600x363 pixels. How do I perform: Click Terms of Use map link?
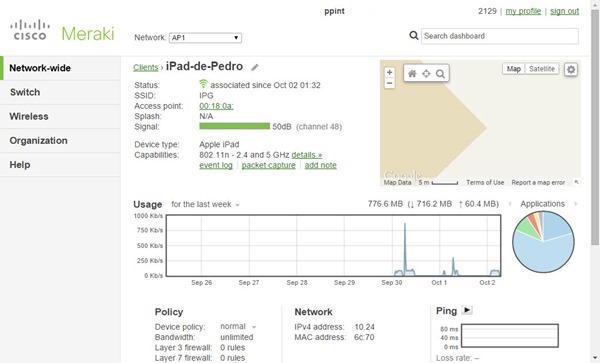pos(485,182)
